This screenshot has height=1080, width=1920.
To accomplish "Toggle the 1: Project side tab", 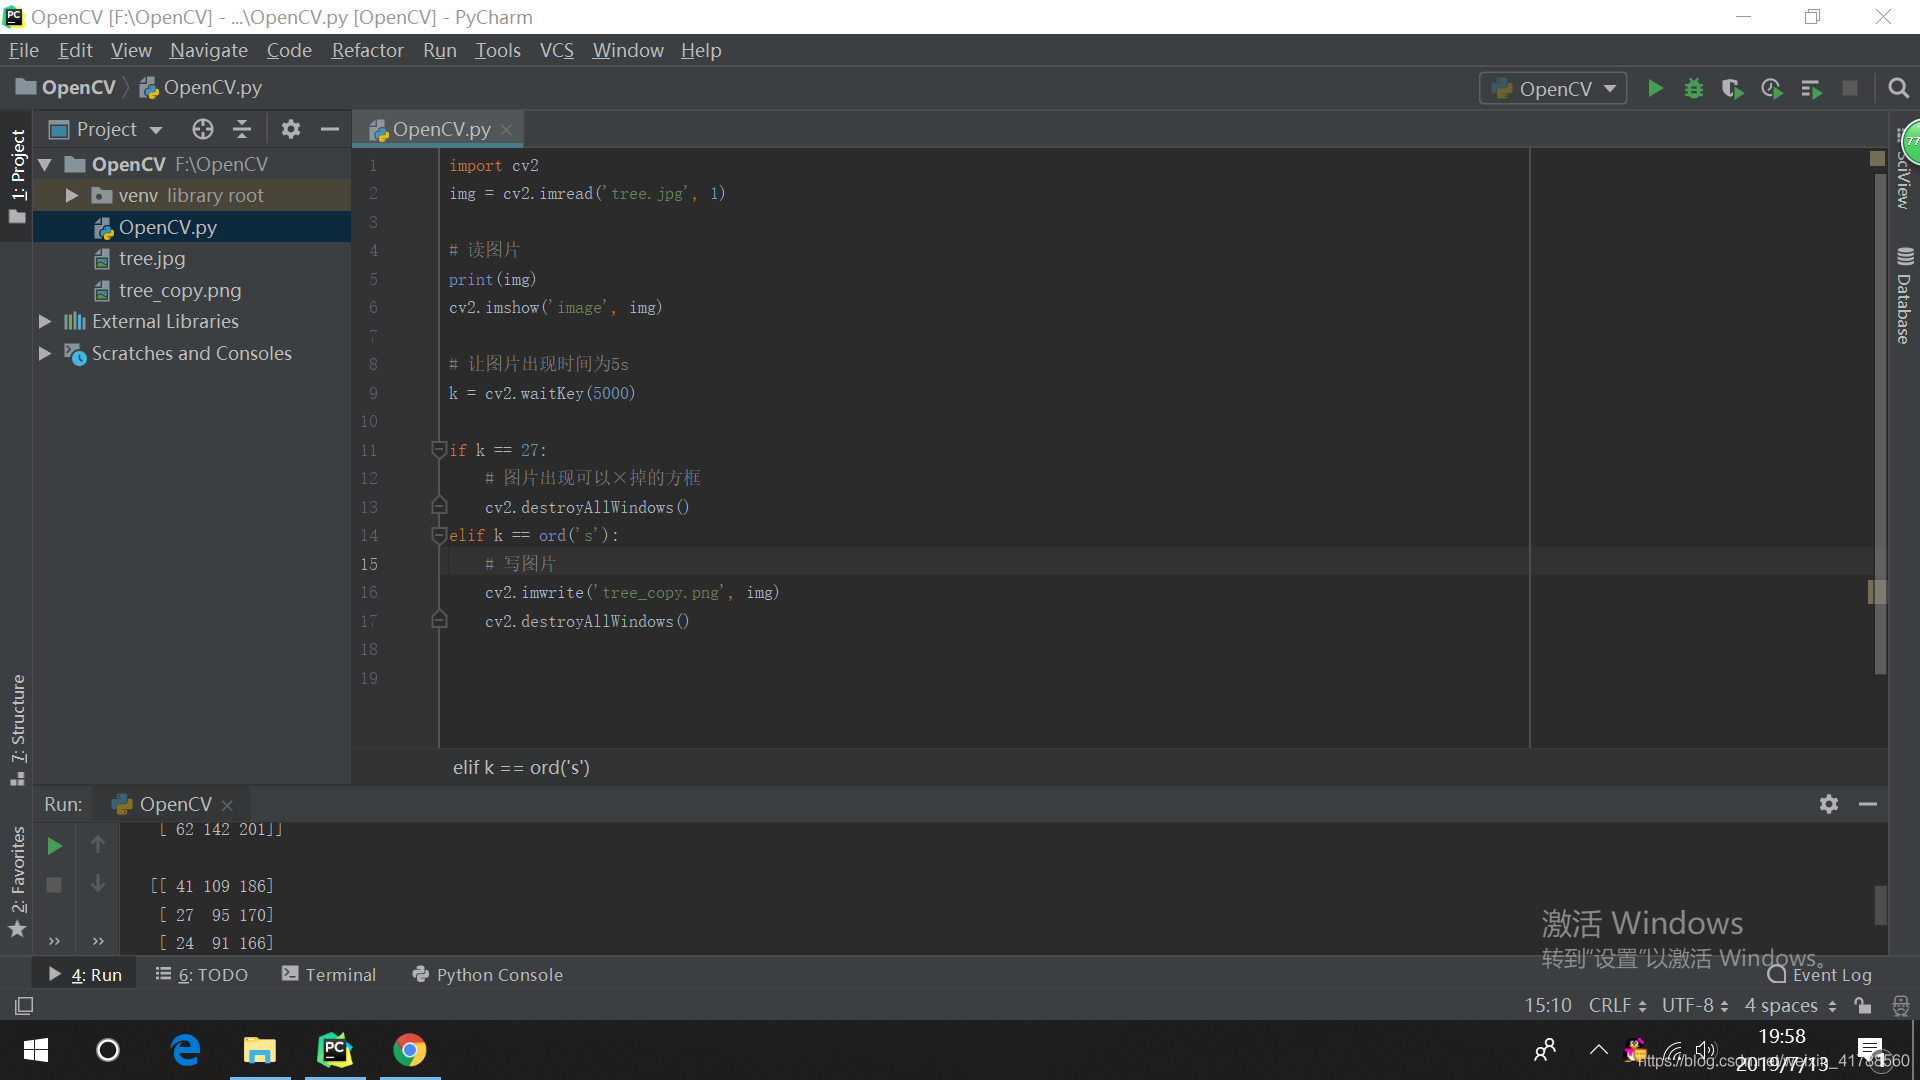I will click(17, 176).
